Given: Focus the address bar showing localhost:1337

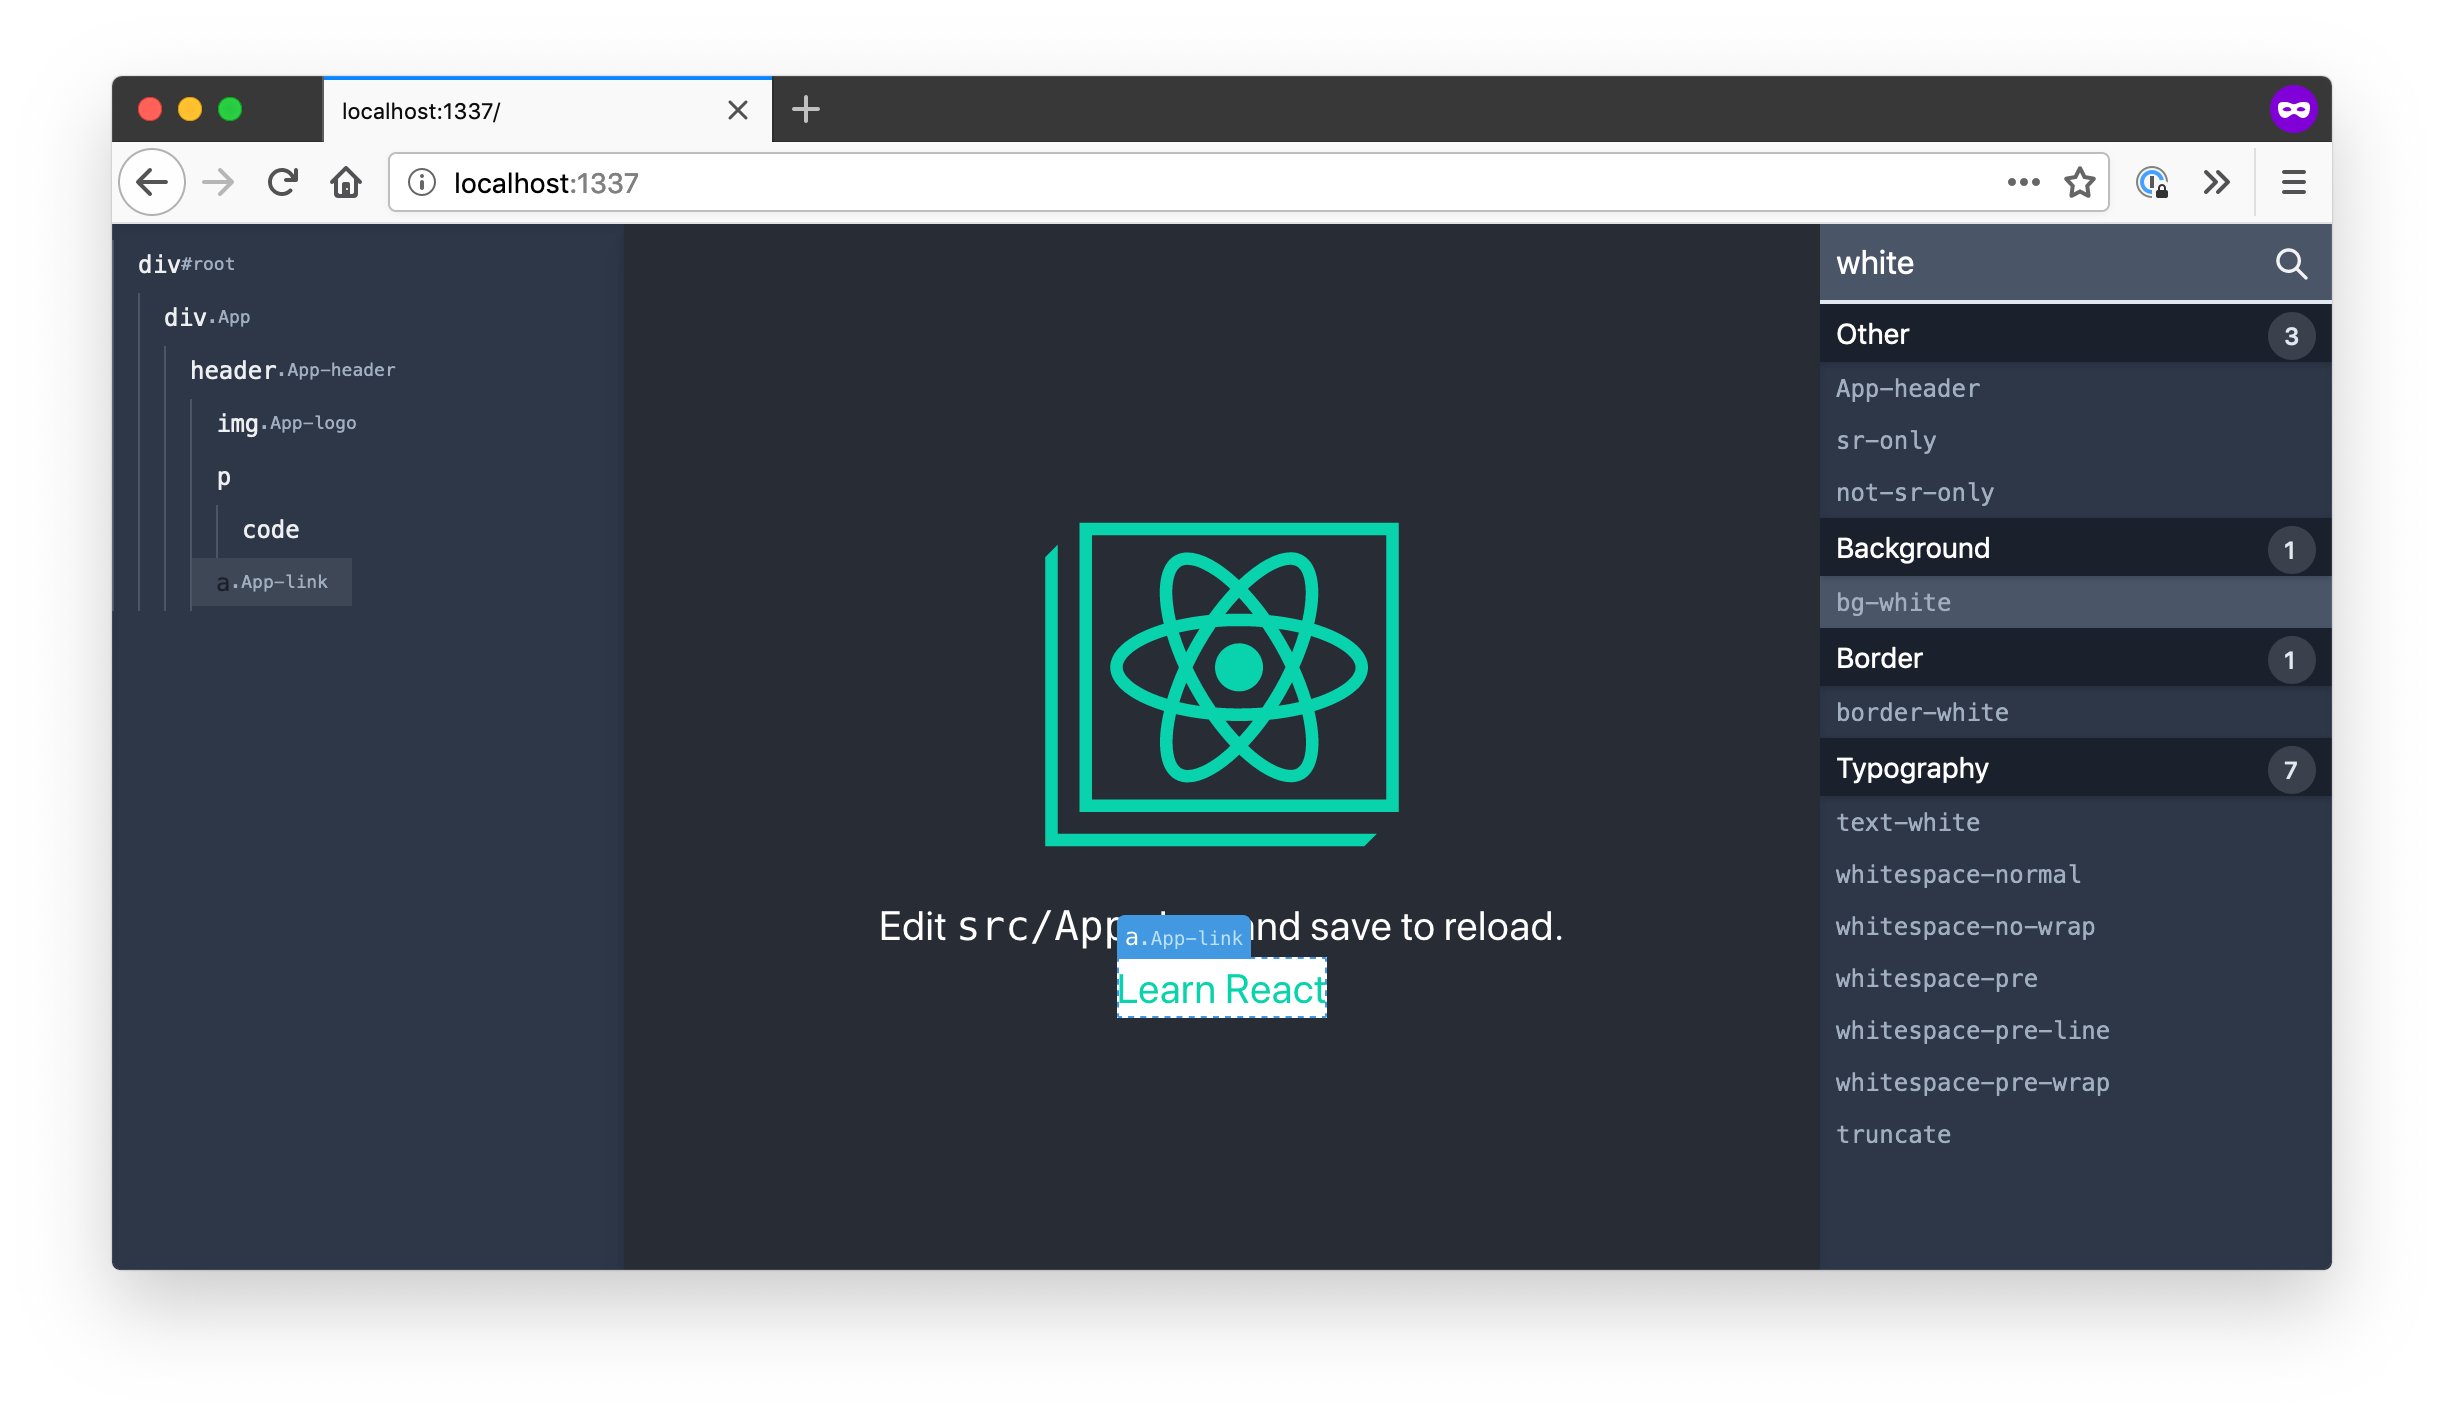Looking at the screenshot, I should [1248, 182].
